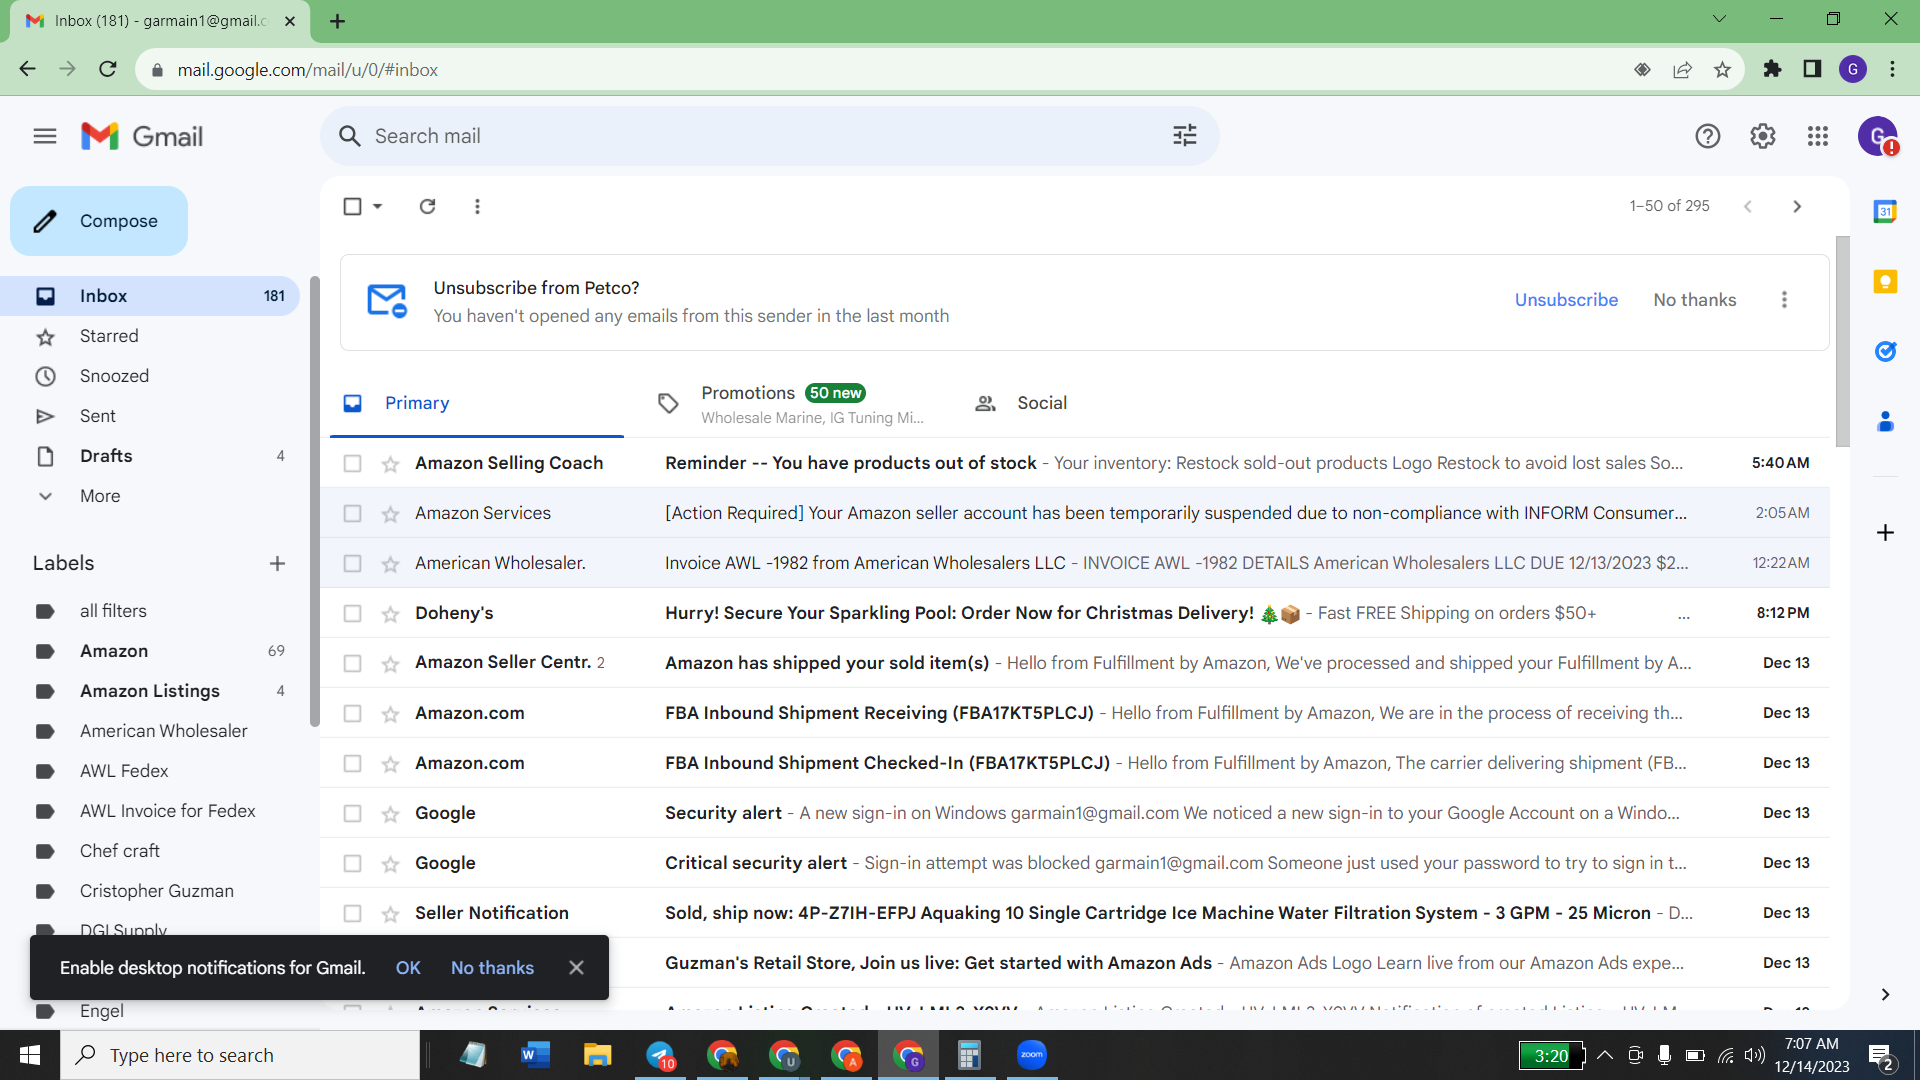Select the Seller Notification email checkbox
This screenshot has width=1920, height=1080.
click(352, 913)
